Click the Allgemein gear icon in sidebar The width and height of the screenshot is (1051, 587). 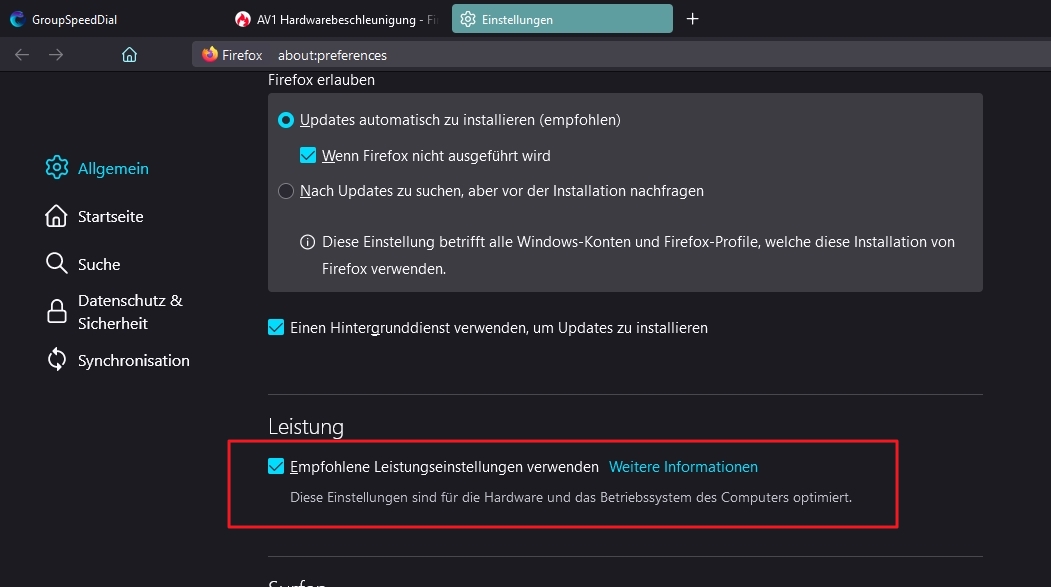(x=57, y=168)
